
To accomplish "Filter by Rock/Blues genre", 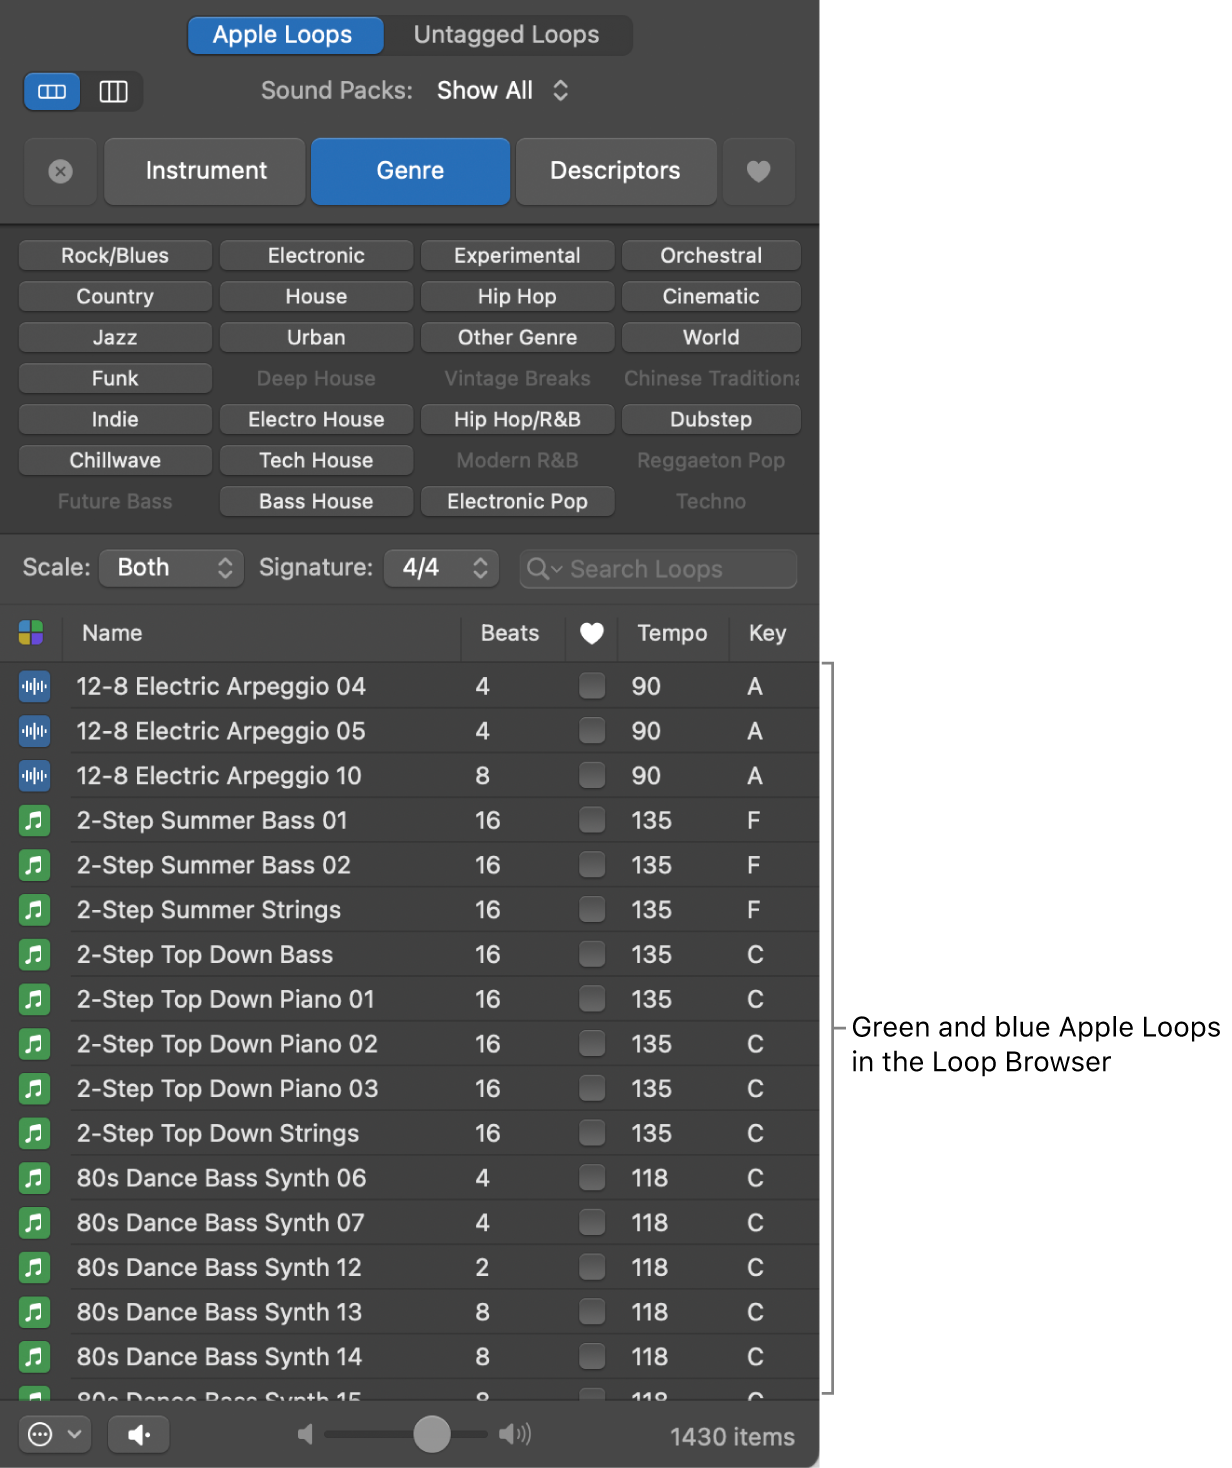I will [x=115, y=256].
